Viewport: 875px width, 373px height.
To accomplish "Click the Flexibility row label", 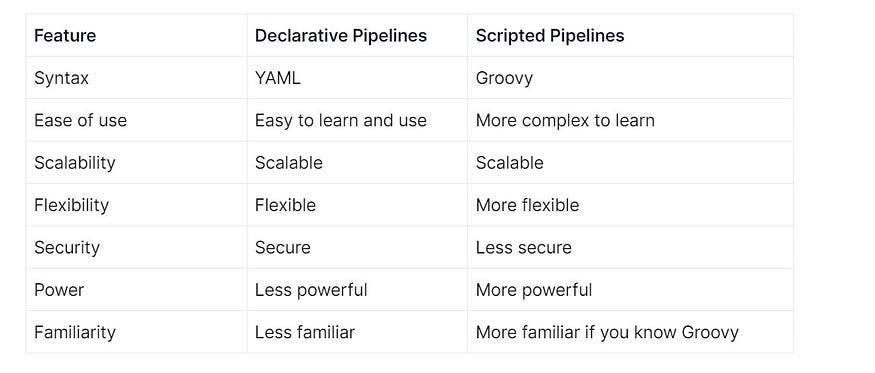I will coord(71,205).
